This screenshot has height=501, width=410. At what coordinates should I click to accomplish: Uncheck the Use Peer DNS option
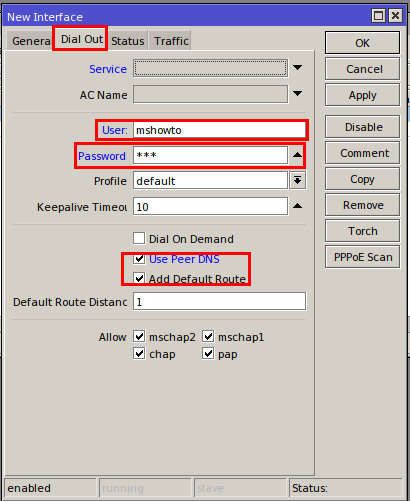click(x=139, y=259)
